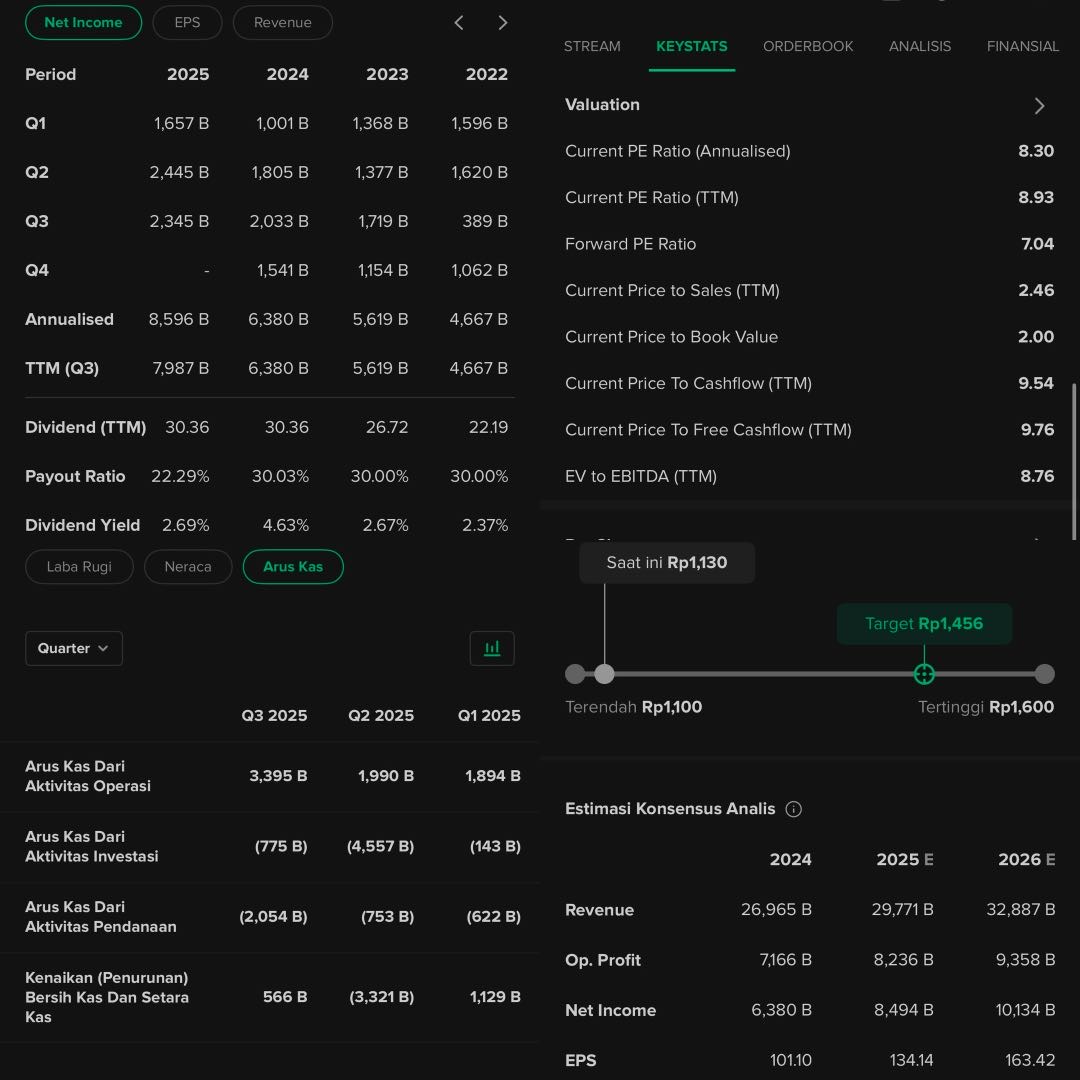Switch to the EPS pill
The height and width of the screenshot is (1080, 1080).
tap(187, 22)
